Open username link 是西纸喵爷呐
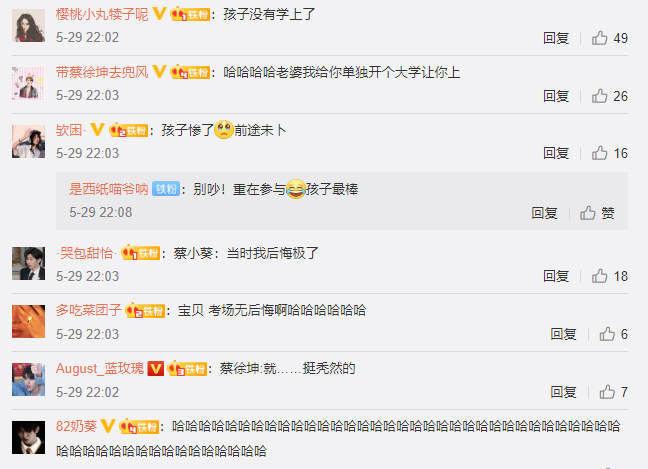 [x=109, y=189]
